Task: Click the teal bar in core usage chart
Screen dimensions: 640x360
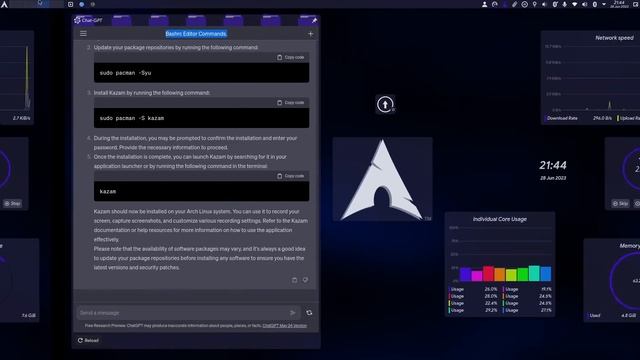Action: [534, 273]
